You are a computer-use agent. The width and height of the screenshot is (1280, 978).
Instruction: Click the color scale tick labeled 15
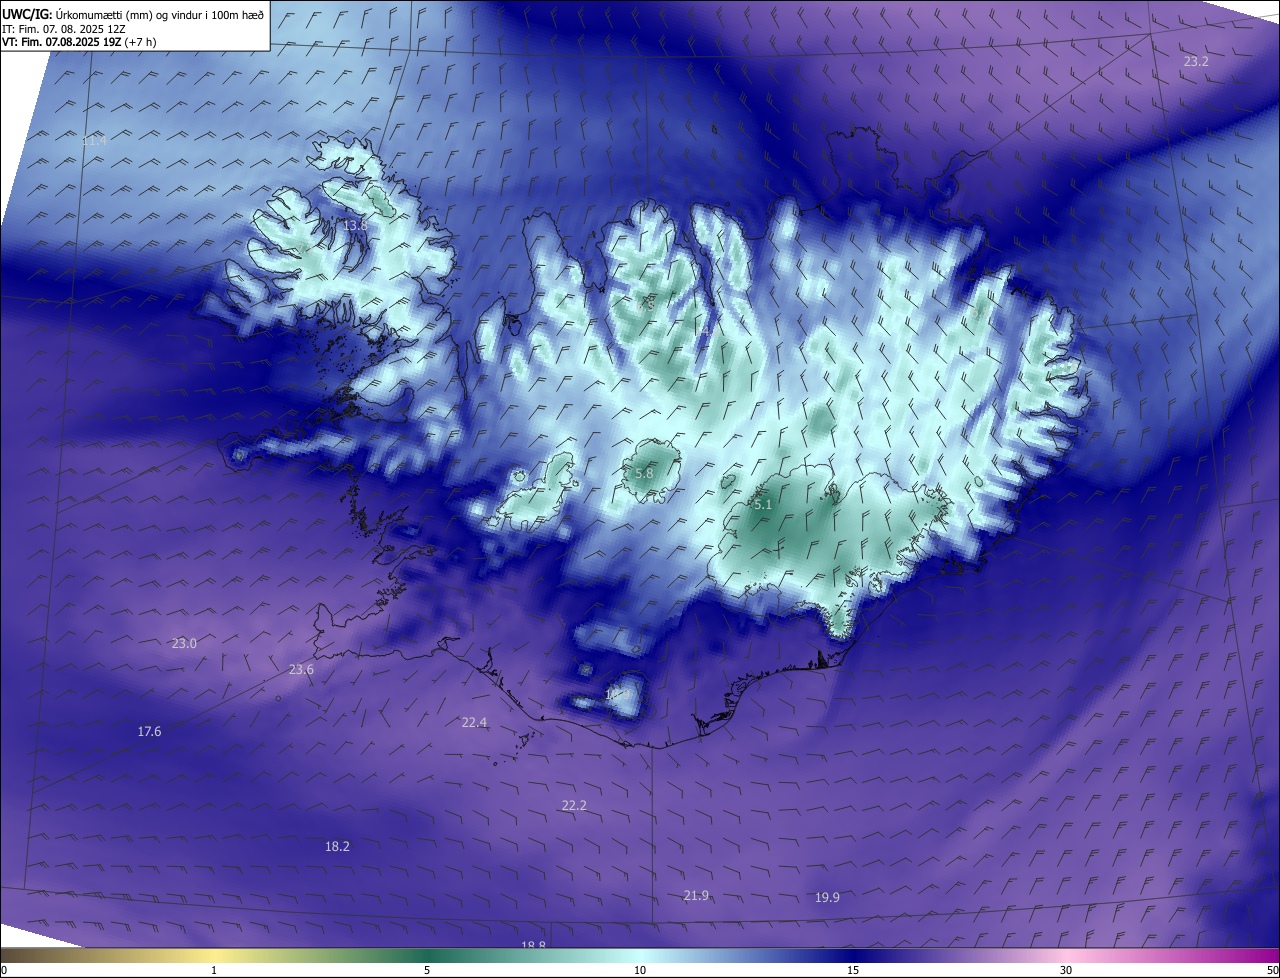pyautogui.click(x=853, y=970)
